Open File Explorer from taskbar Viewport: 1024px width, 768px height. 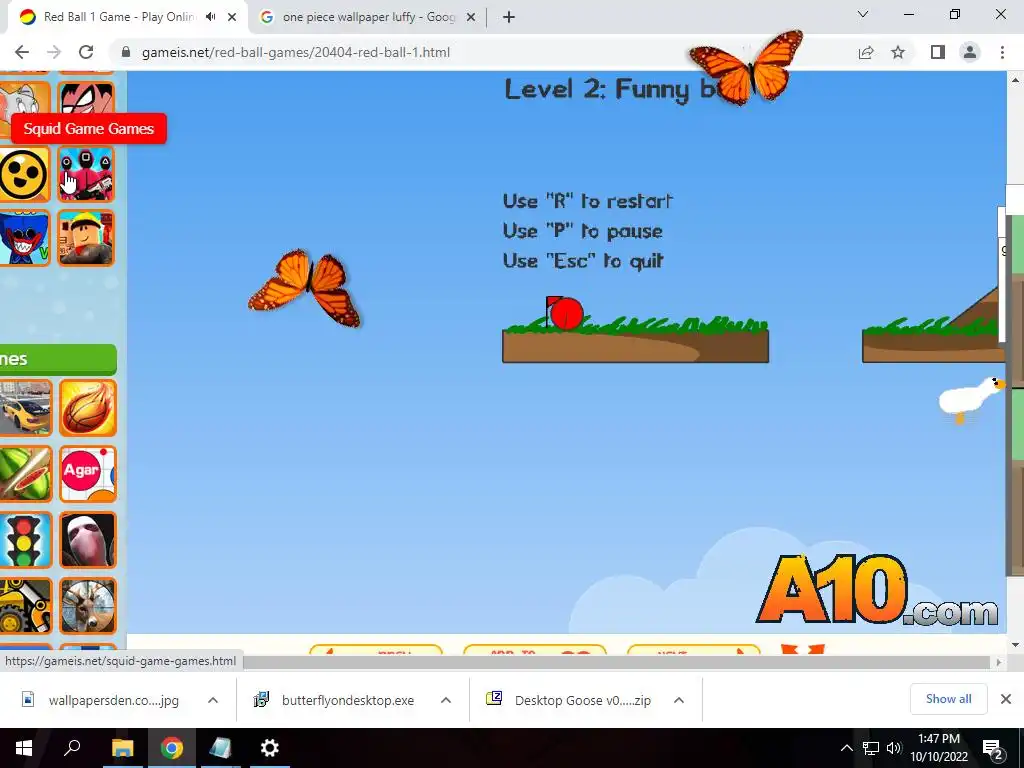coord(122,748)
